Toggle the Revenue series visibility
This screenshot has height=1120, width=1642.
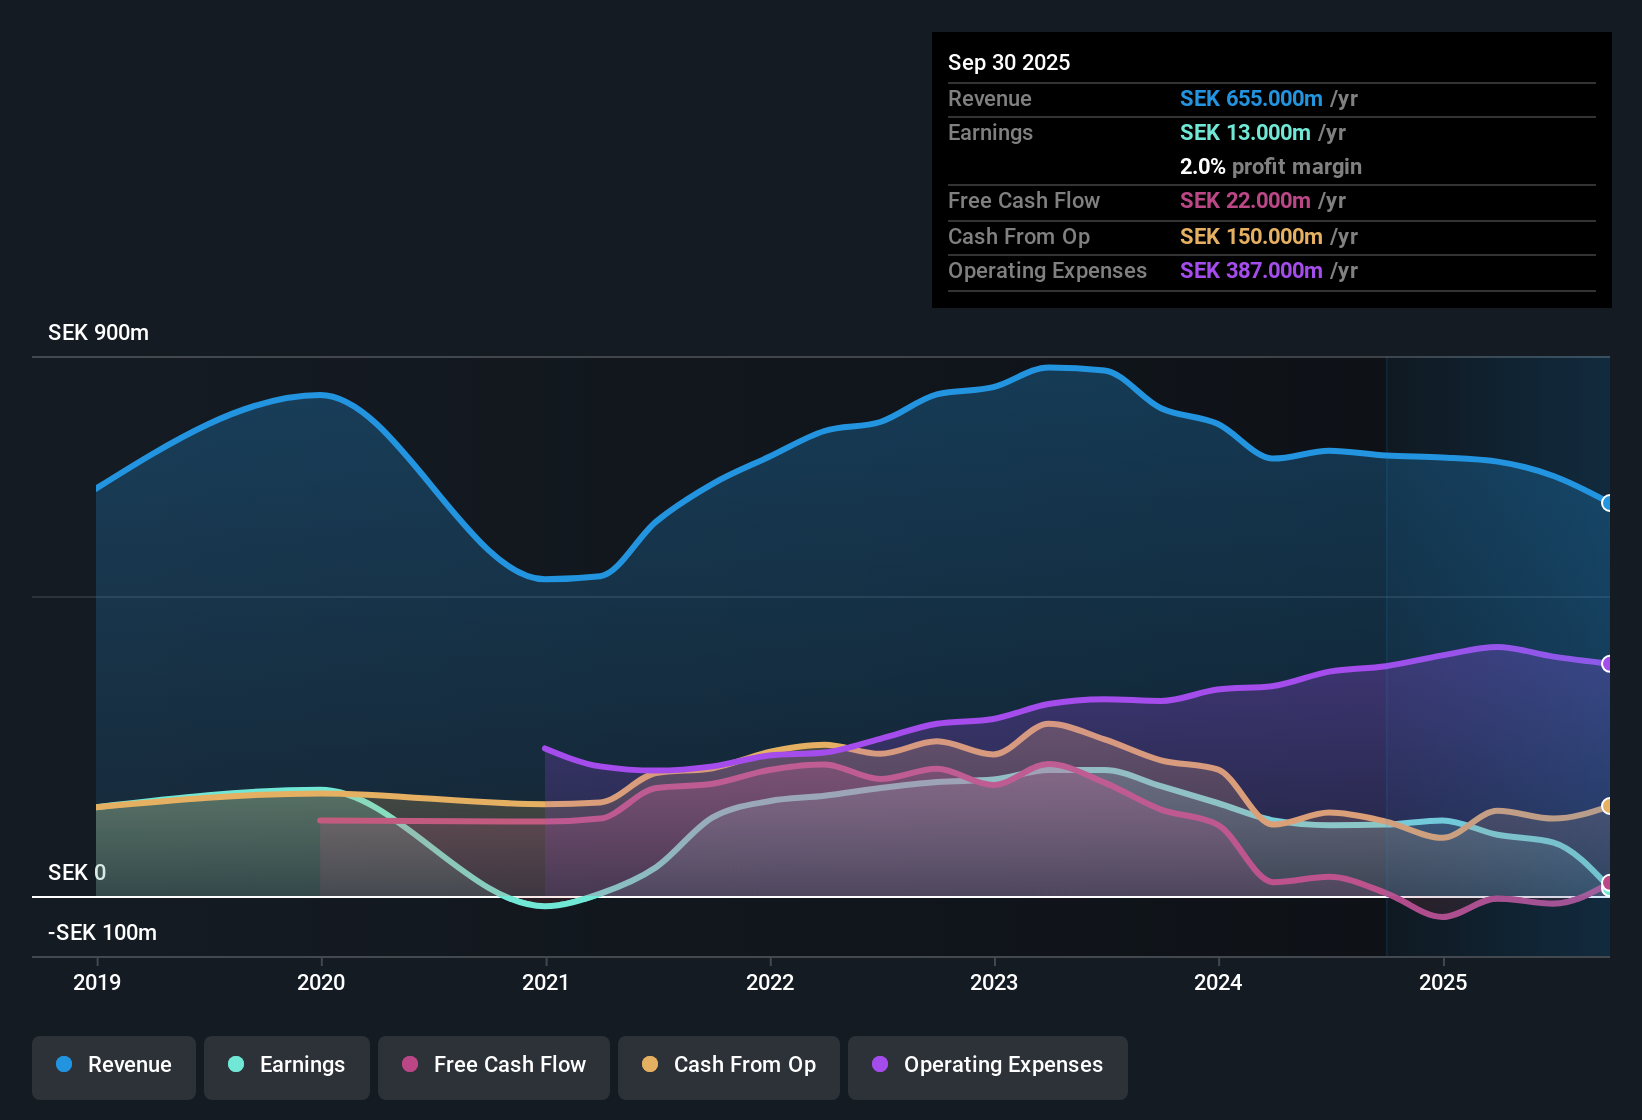[113, 1065]
